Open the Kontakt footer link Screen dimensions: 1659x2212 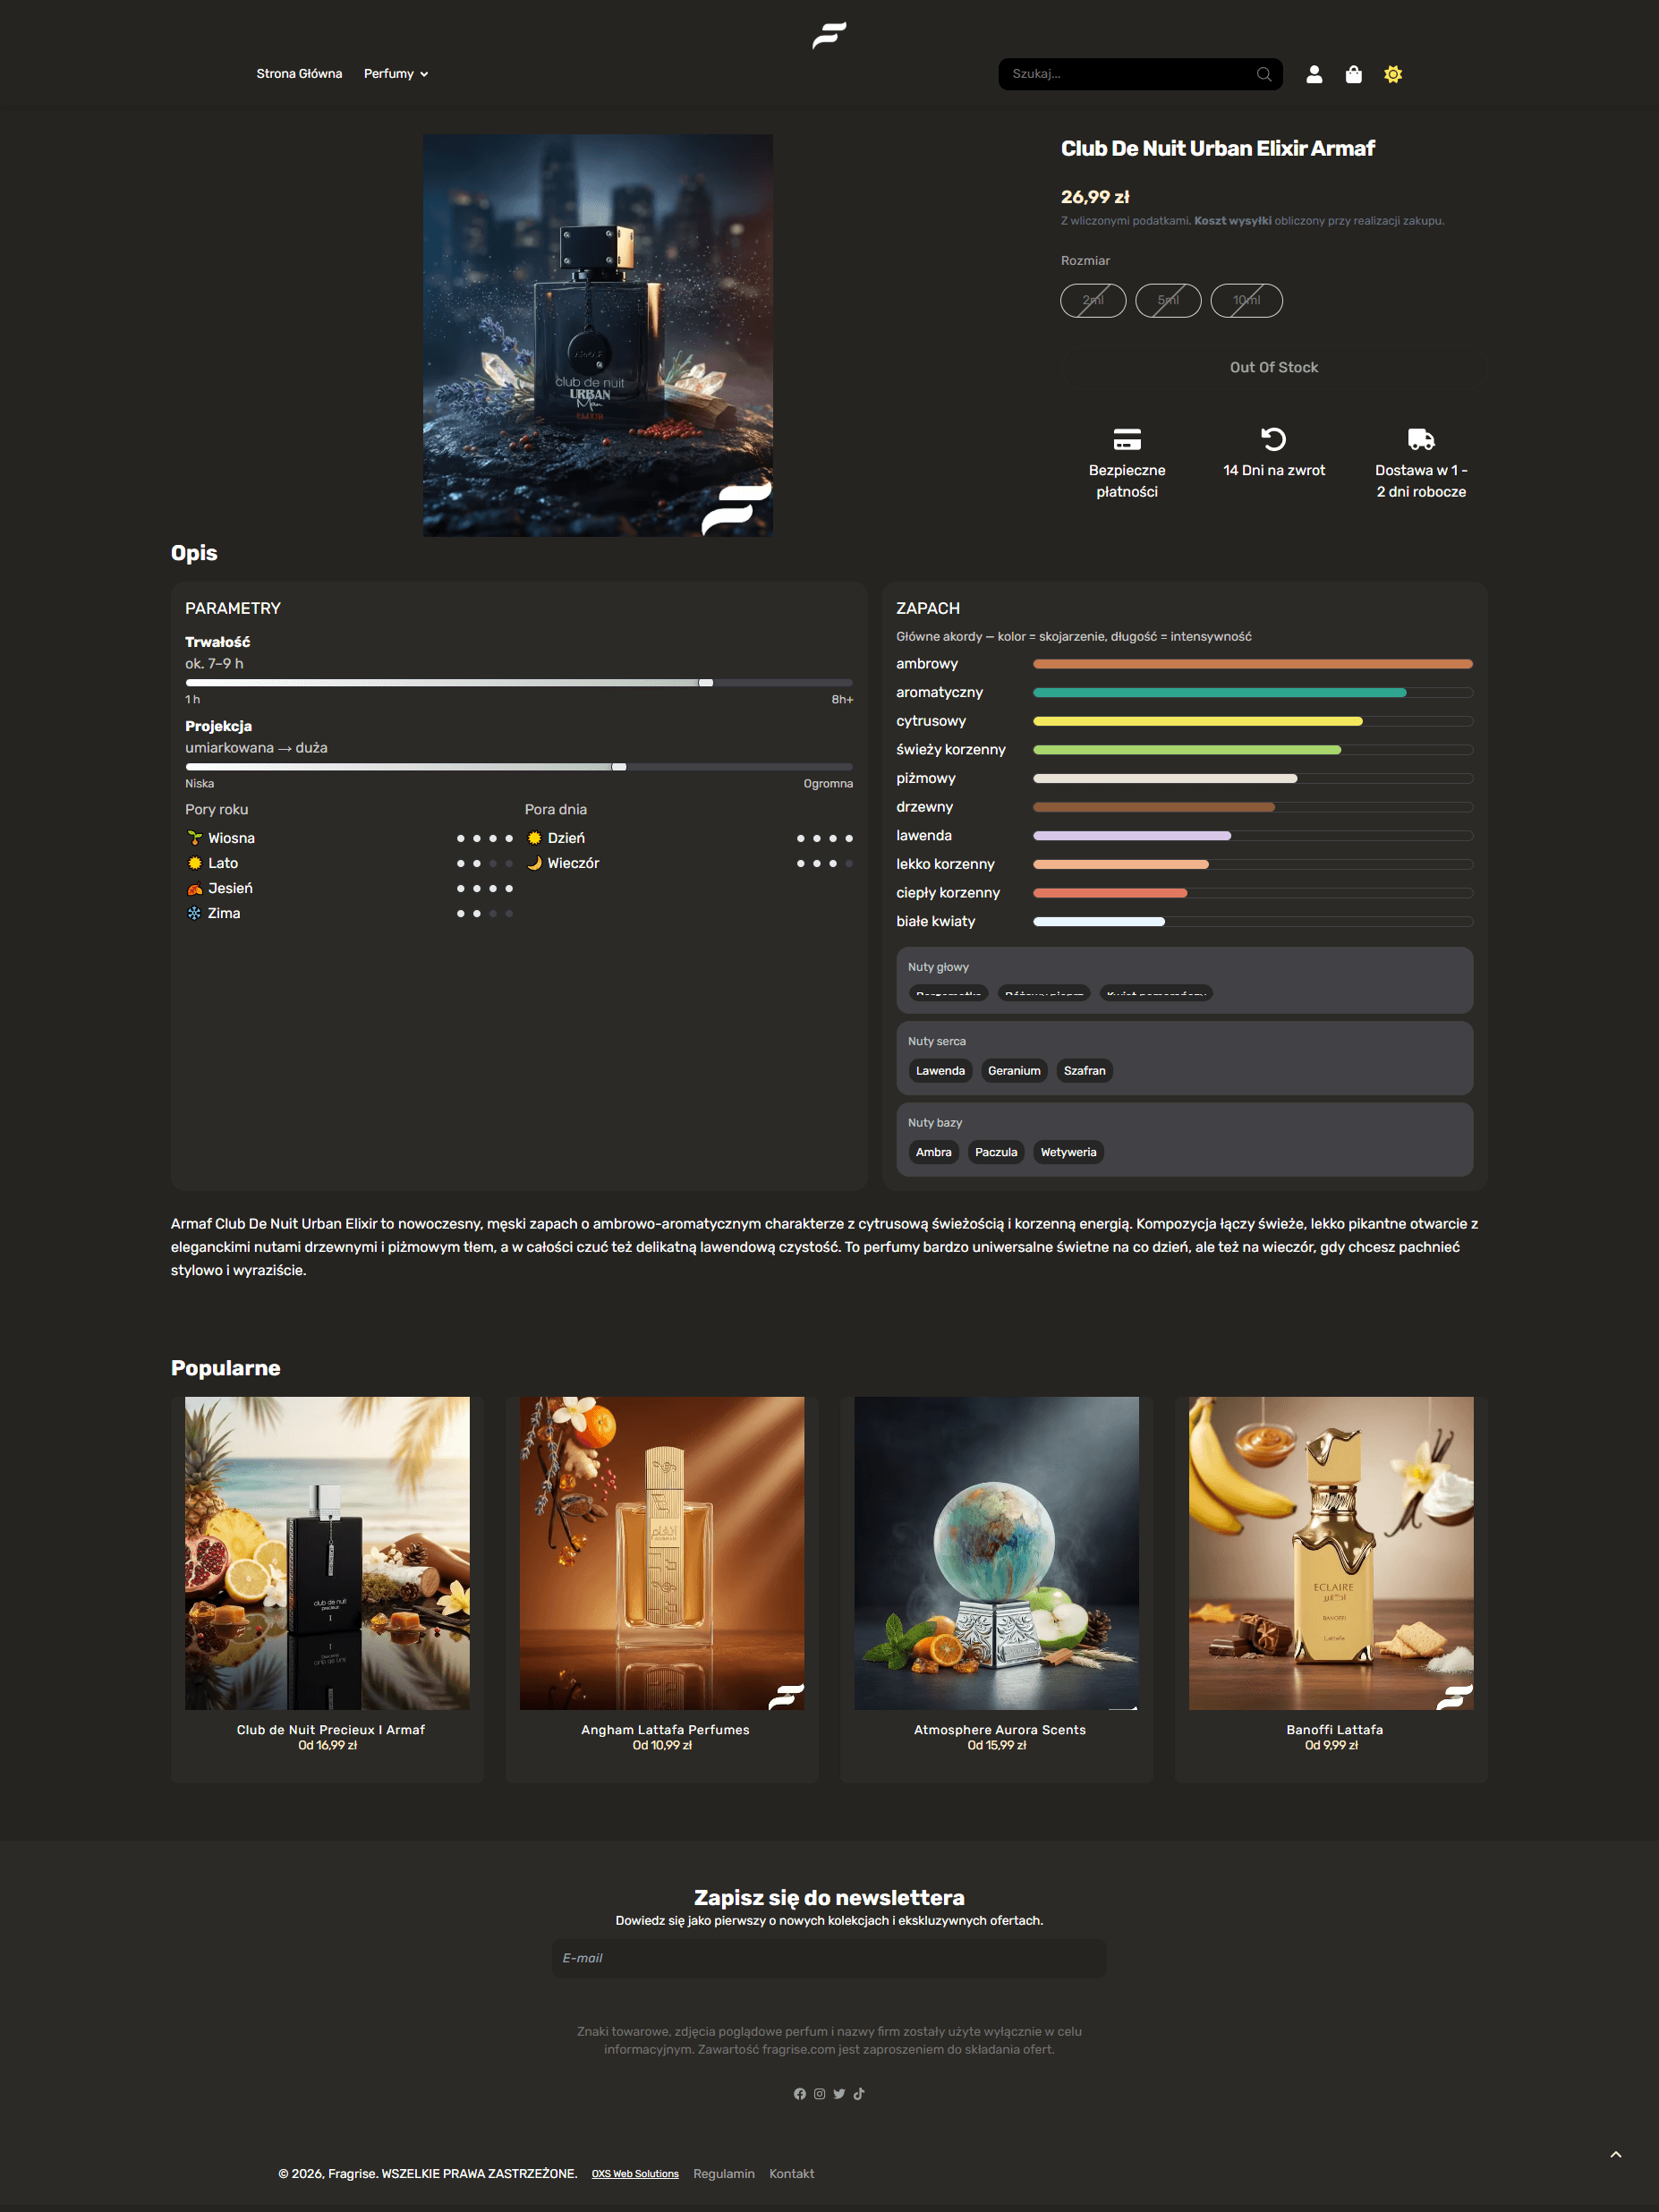click(x=791, y=2174)
